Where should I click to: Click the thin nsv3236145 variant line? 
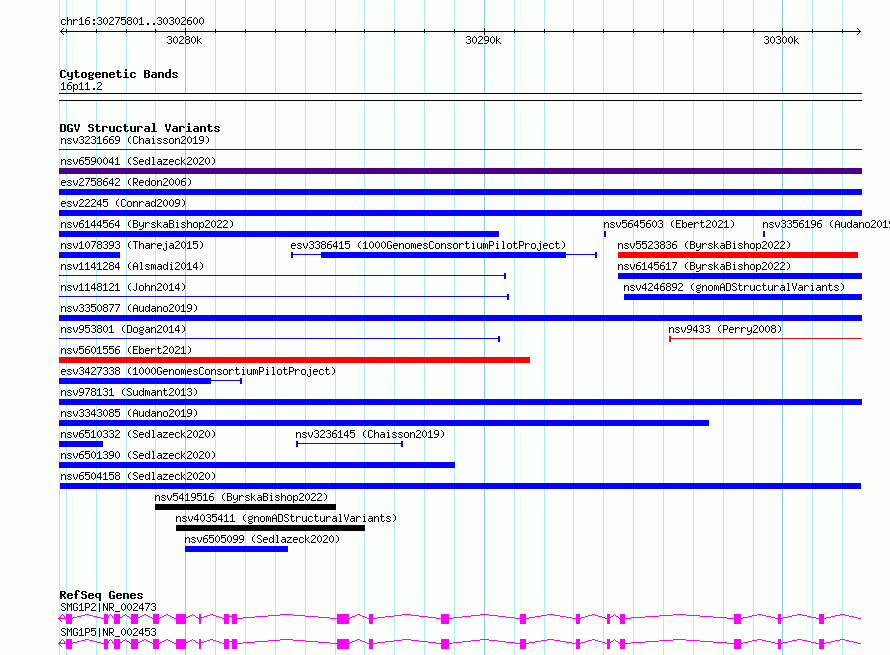coord(350,444)
